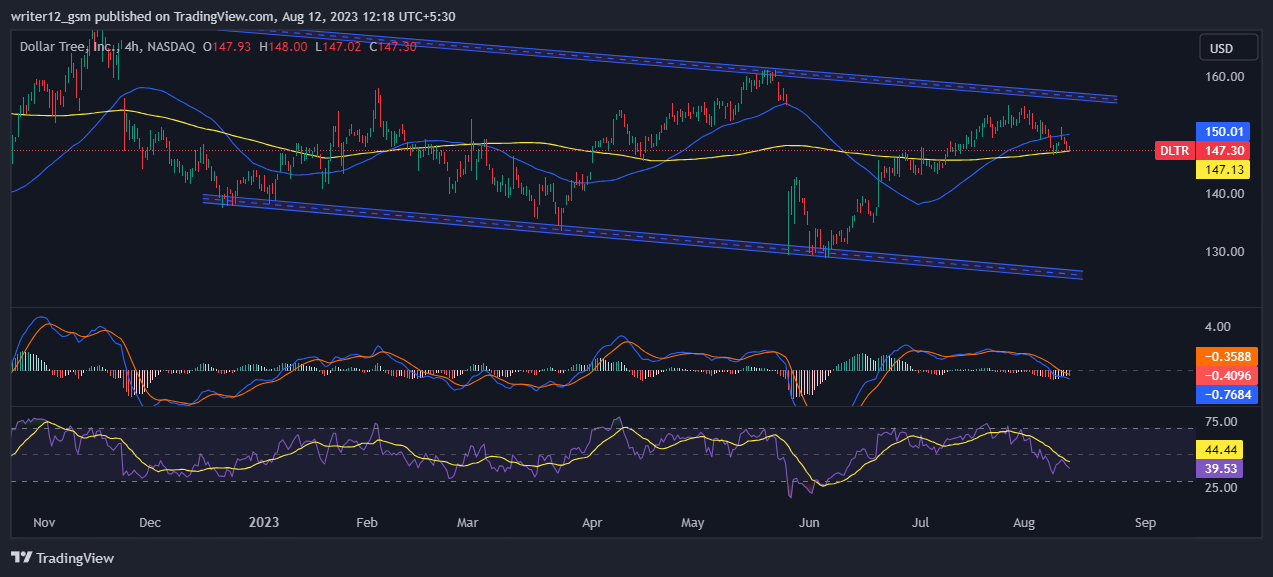
Task: Click the 2023 label on time axis
Action: [263, 522]
